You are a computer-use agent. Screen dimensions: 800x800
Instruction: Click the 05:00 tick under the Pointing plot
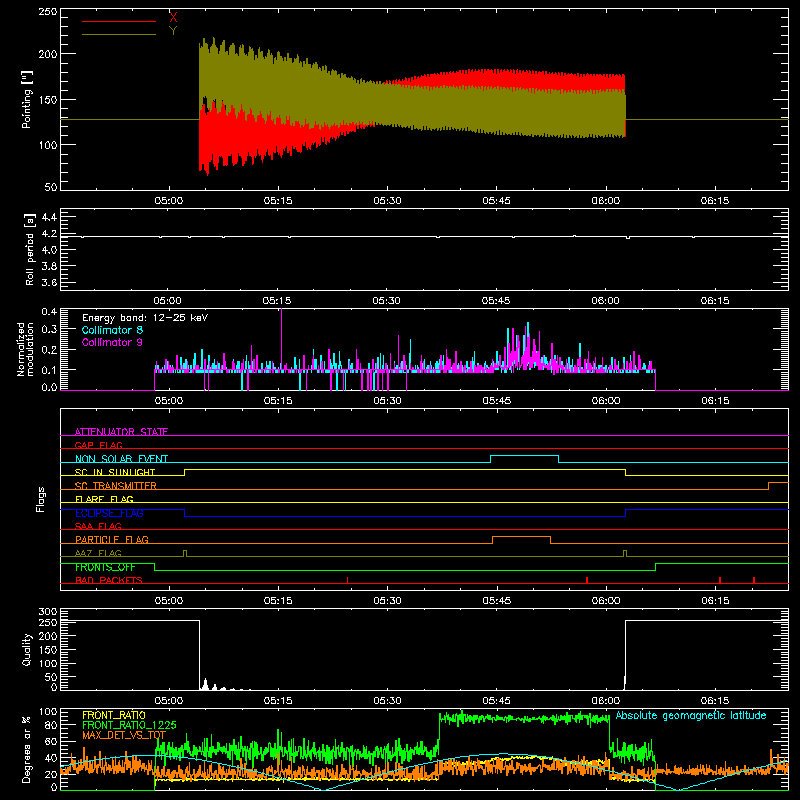(x=169, y=201)
